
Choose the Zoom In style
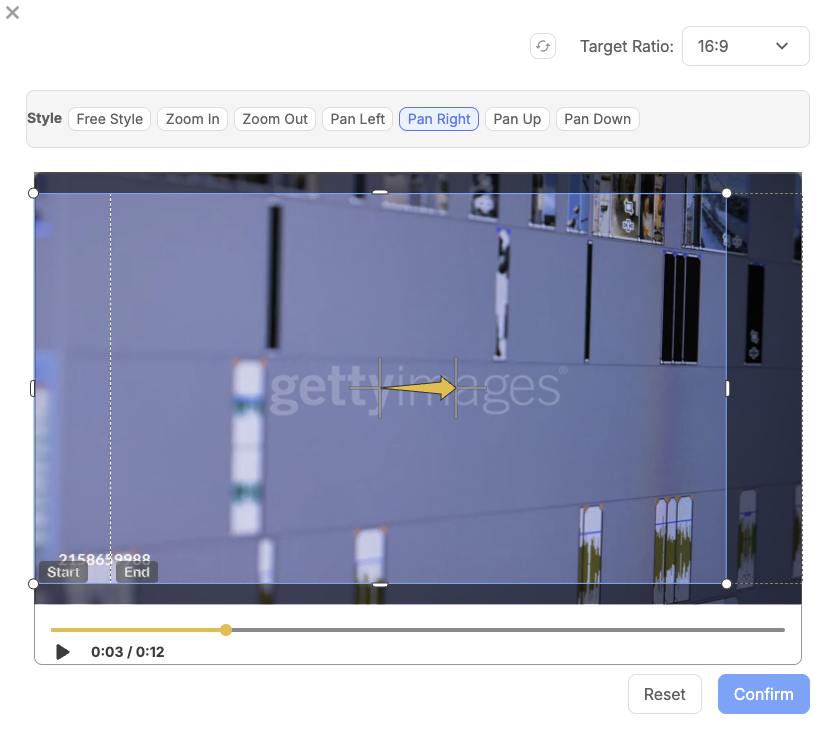click(x=193, y=119)
